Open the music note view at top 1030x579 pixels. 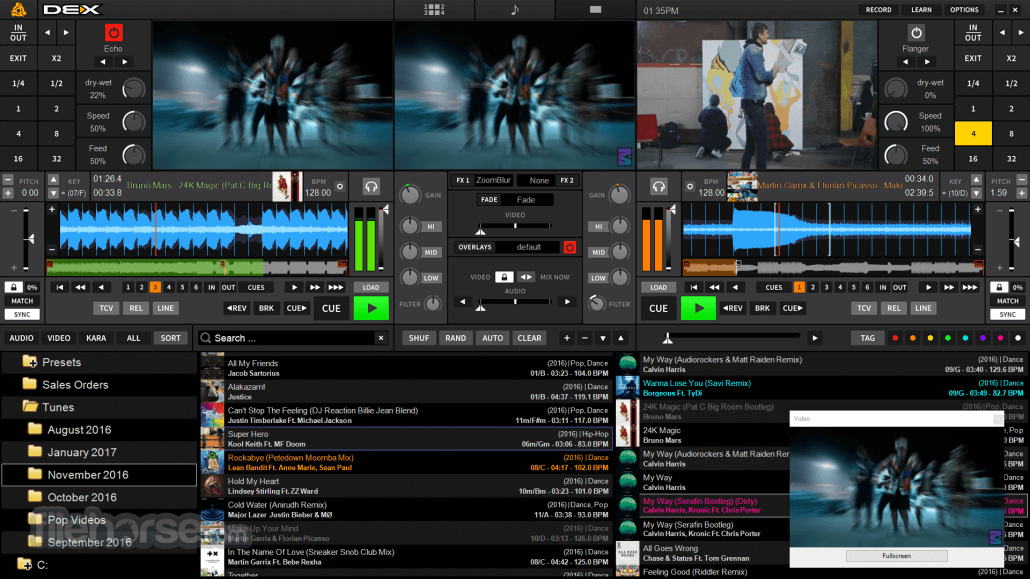(515, 10)
